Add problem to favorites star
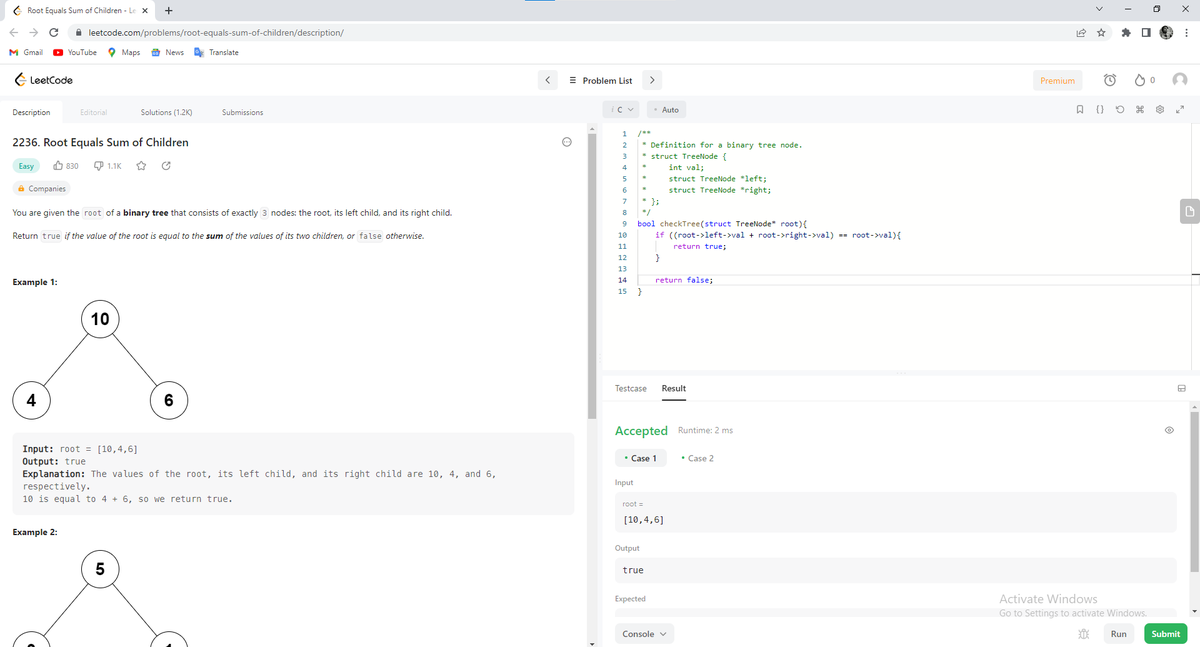 [x=141, y=165]
